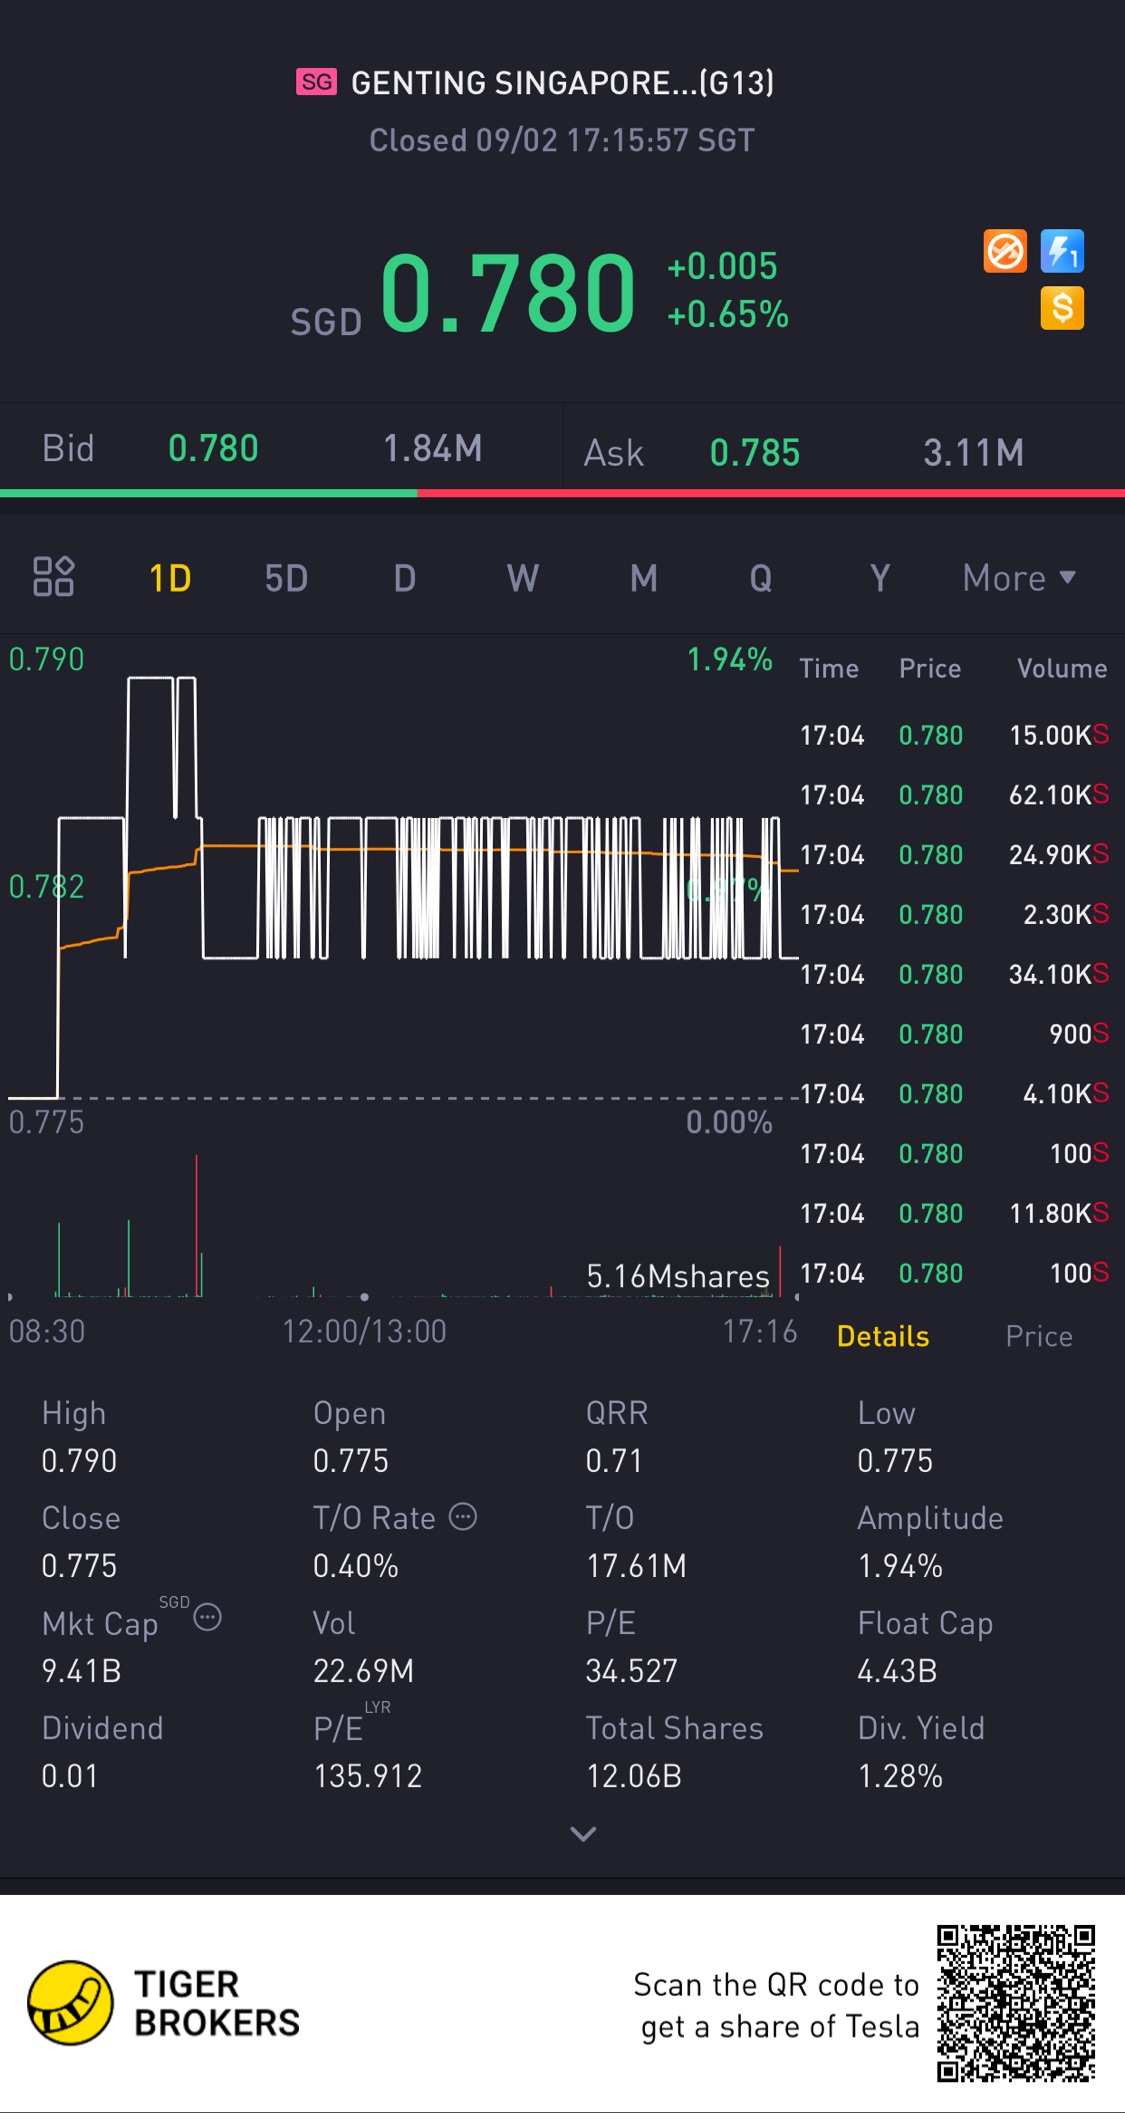
Task: Switch chart to 5D timeframe
Action: click(286, 578)
